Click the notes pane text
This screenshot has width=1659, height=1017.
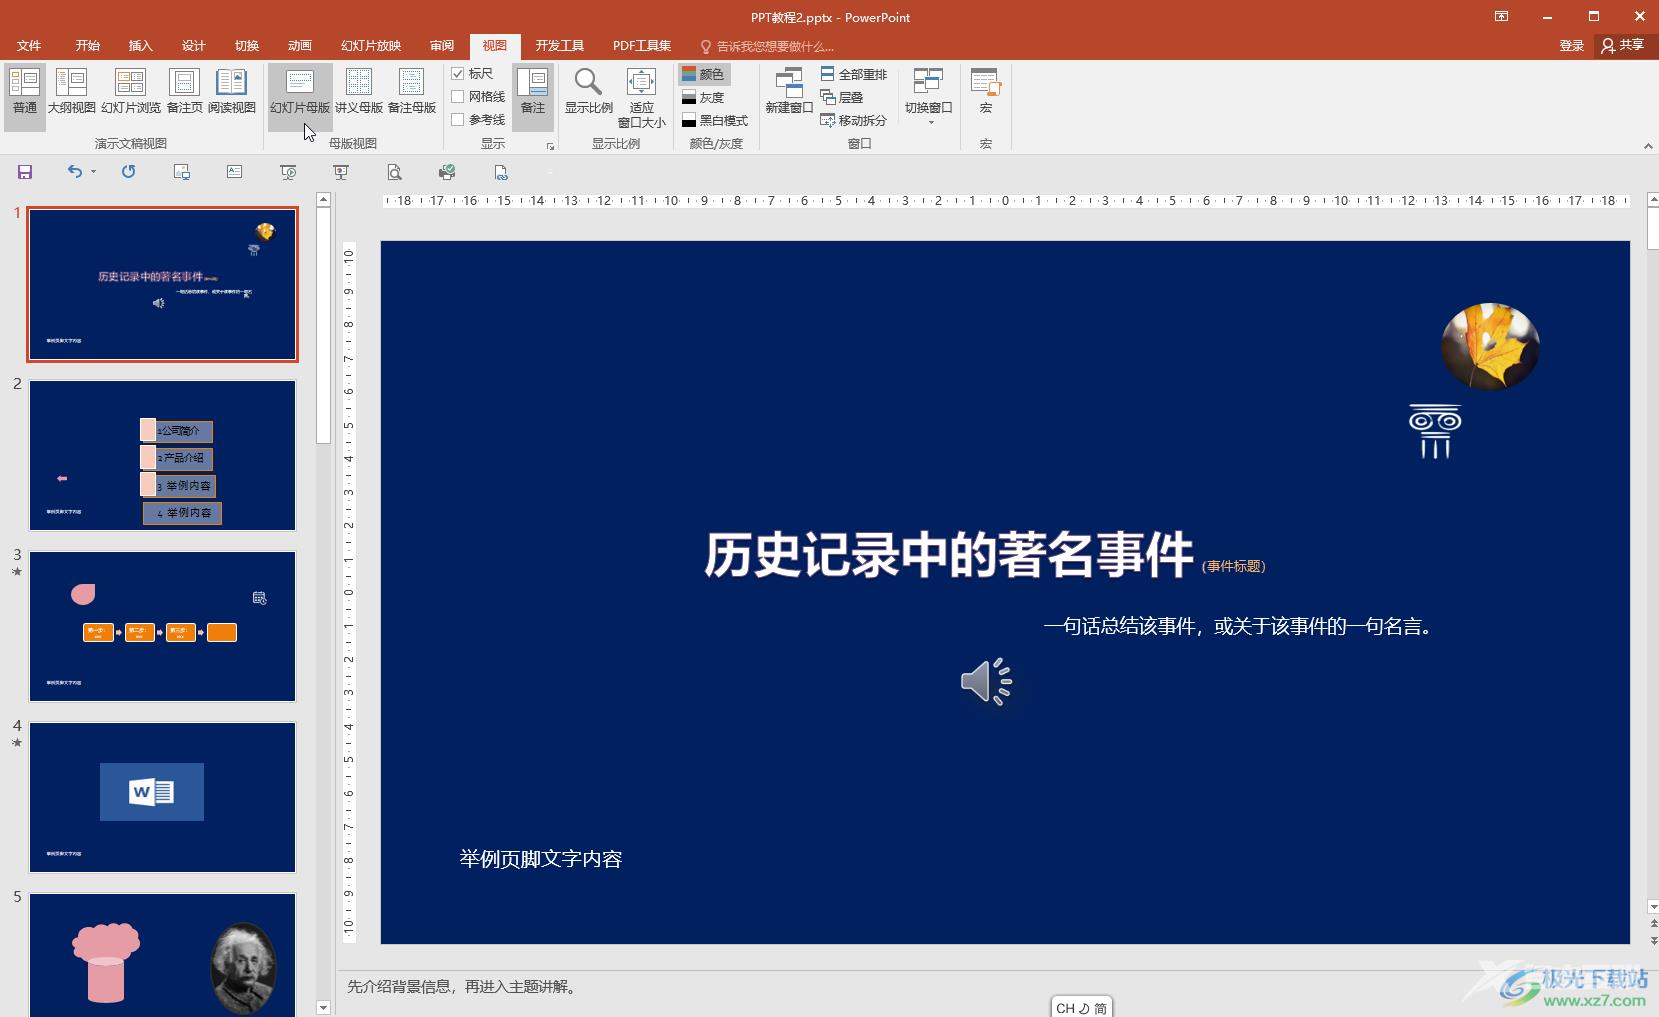coord(465,987)
